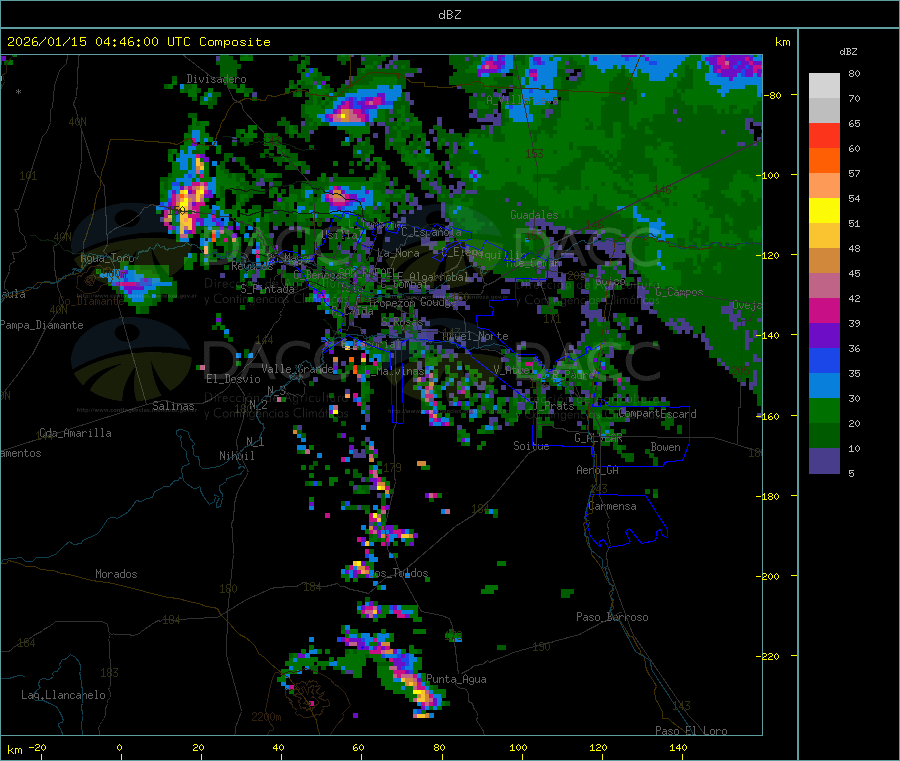Image resolution: width=900 pixels, height=761 pixels.
Task: Click the 2026/01/15 04:46:00 UTC Composite timestamp
Action: click(x=138, y=42)
